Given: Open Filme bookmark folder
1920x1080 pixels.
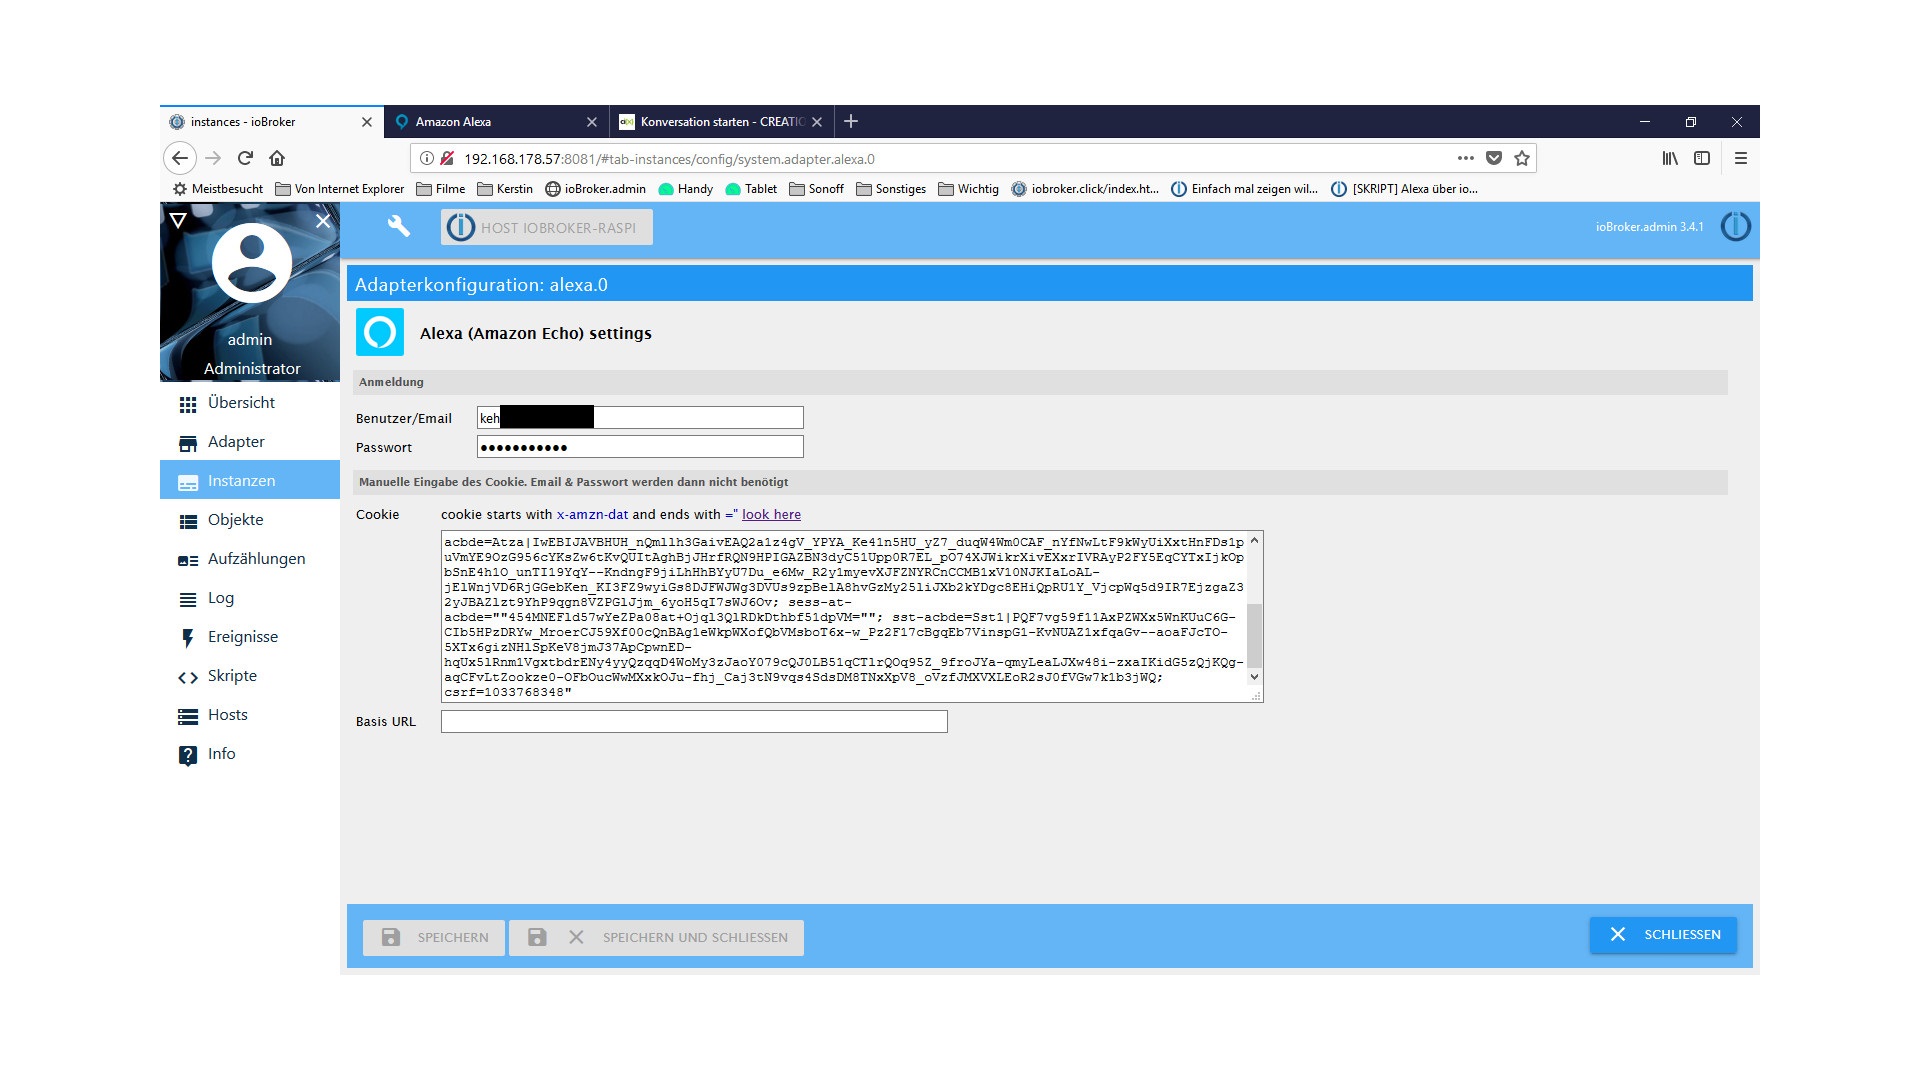Looking at the screenshot, I should tap(441, 189).
